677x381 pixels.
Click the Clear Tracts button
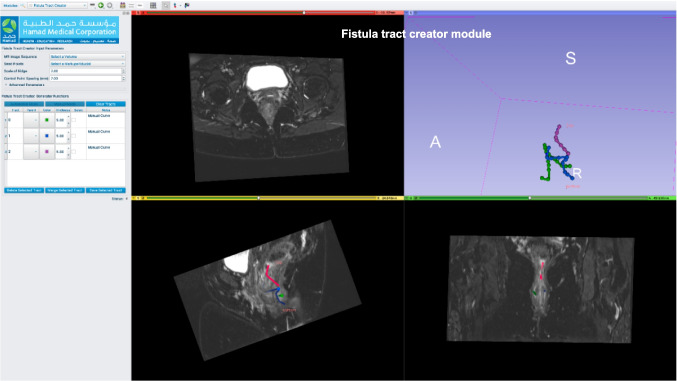point(106,104)
